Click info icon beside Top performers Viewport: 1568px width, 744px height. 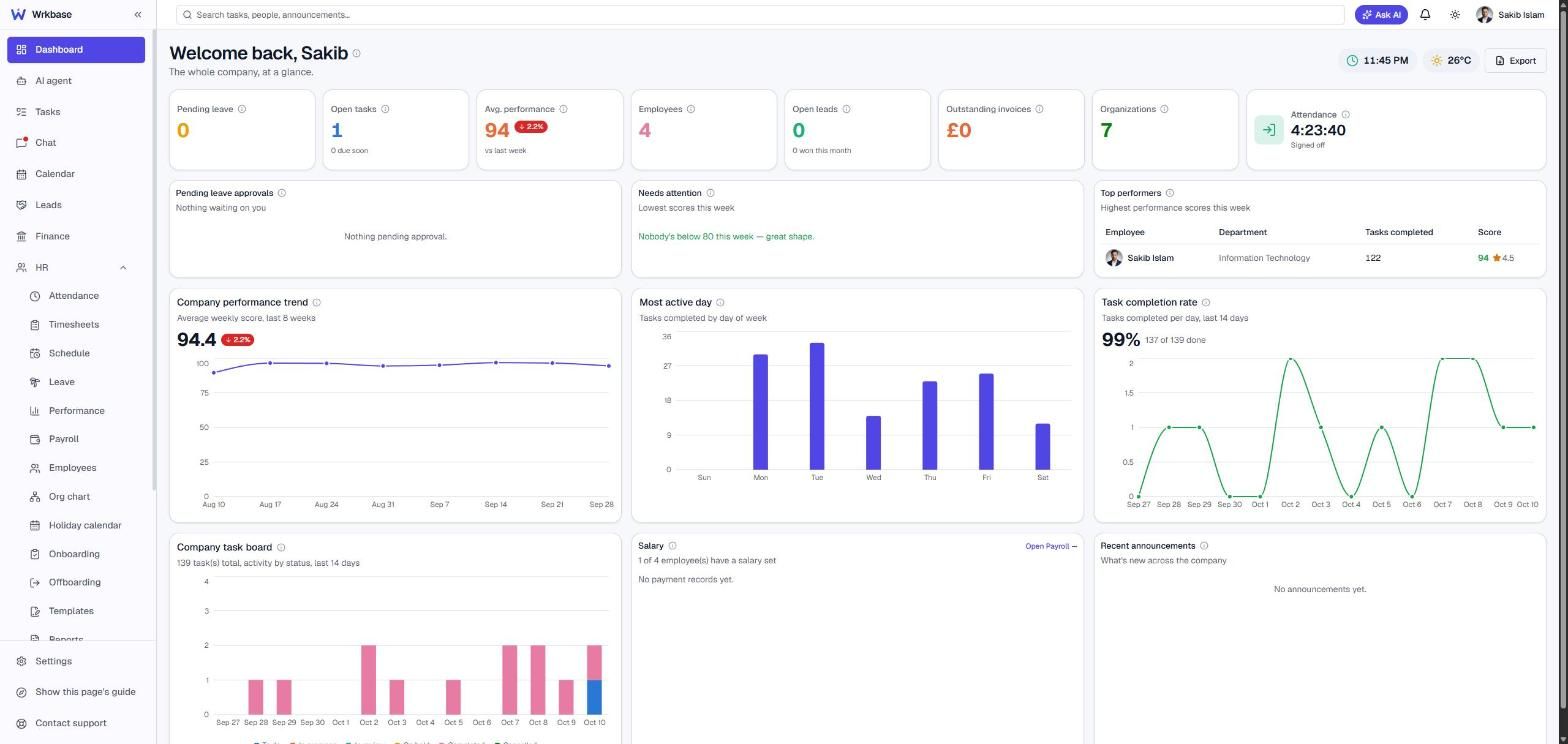click(x=1170, y=193)
